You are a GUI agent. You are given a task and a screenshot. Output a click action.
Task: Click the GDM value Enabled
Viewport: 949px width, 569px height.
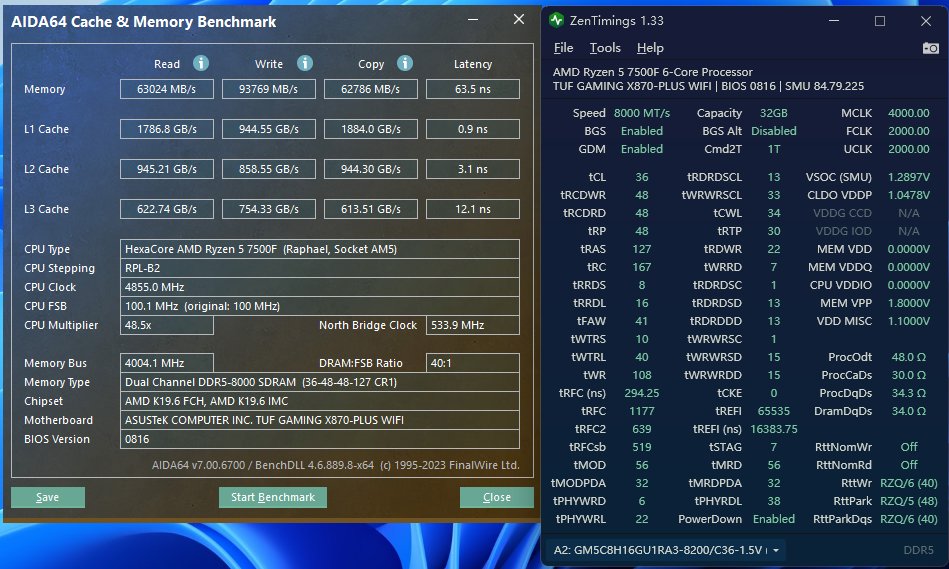[642, 149]
